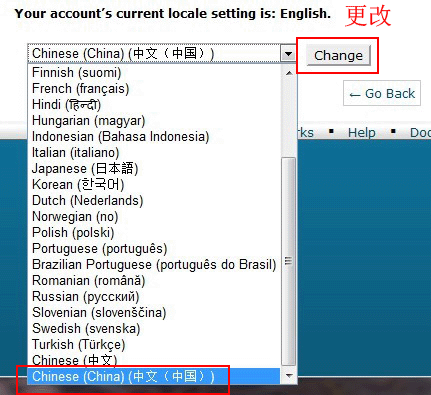Pick Brazilian Portuguese option
Screen dimensions: 431x395
tap(154, 264)
